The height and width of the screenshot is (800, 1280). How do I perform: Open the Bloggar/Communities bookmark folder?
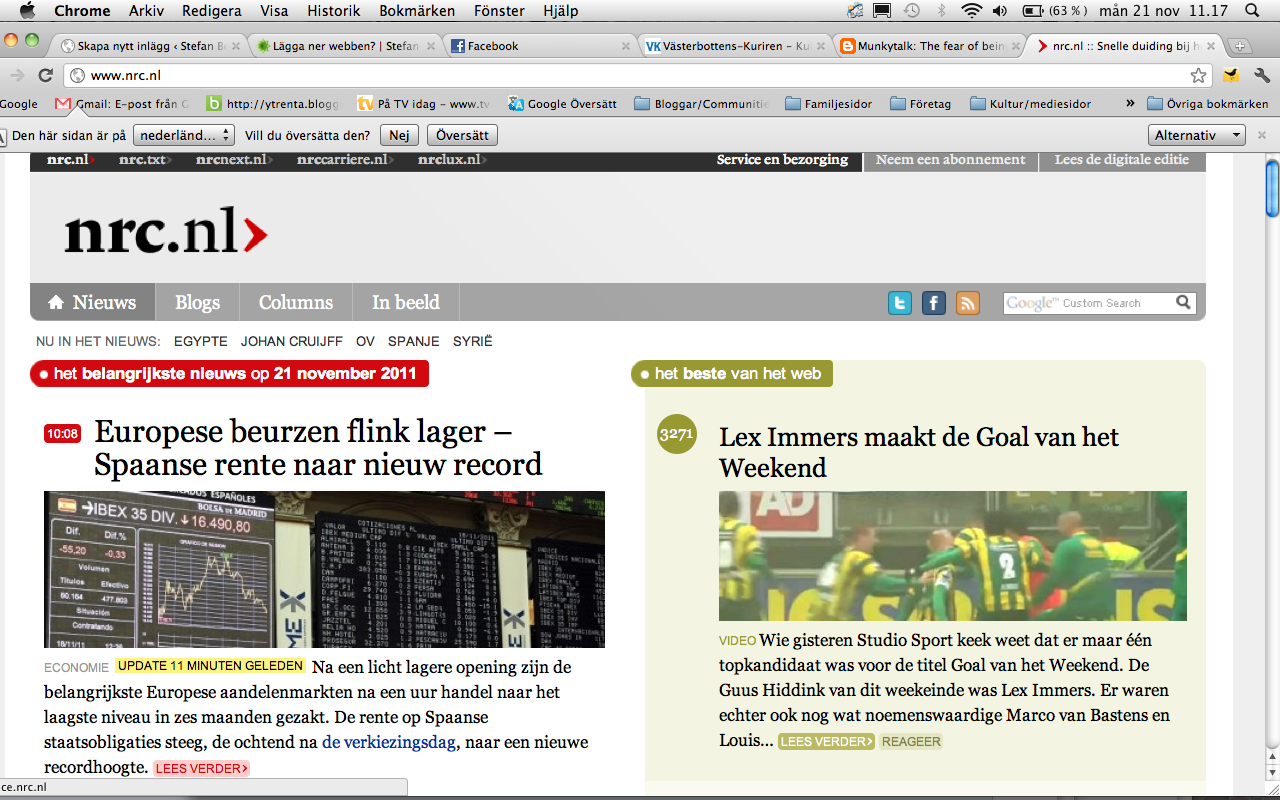tap(701, 104)
